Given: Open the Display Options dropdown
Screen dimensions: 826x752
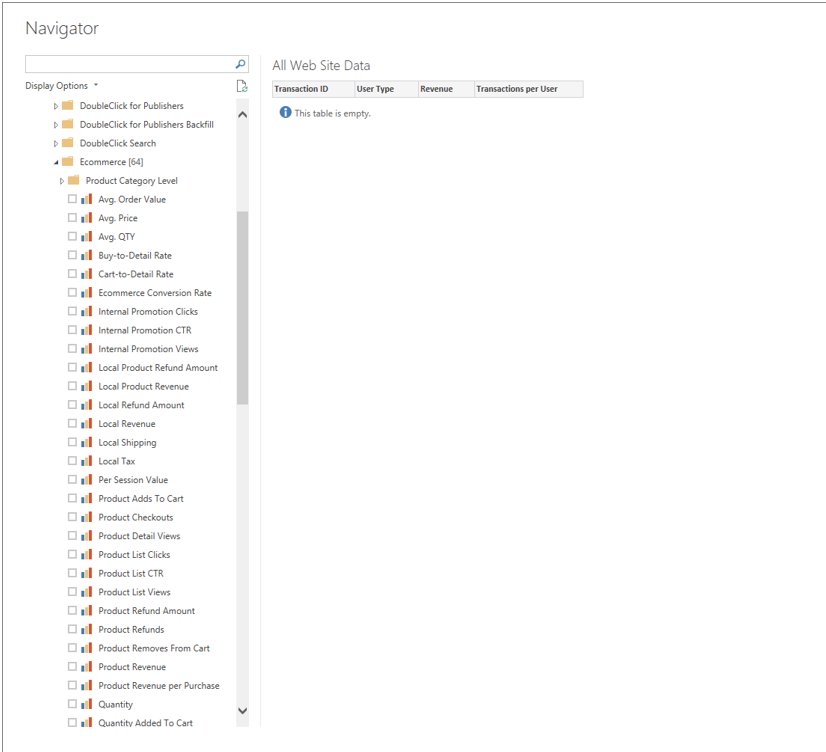Looking at the screenshot, I should tap(62, 85).
